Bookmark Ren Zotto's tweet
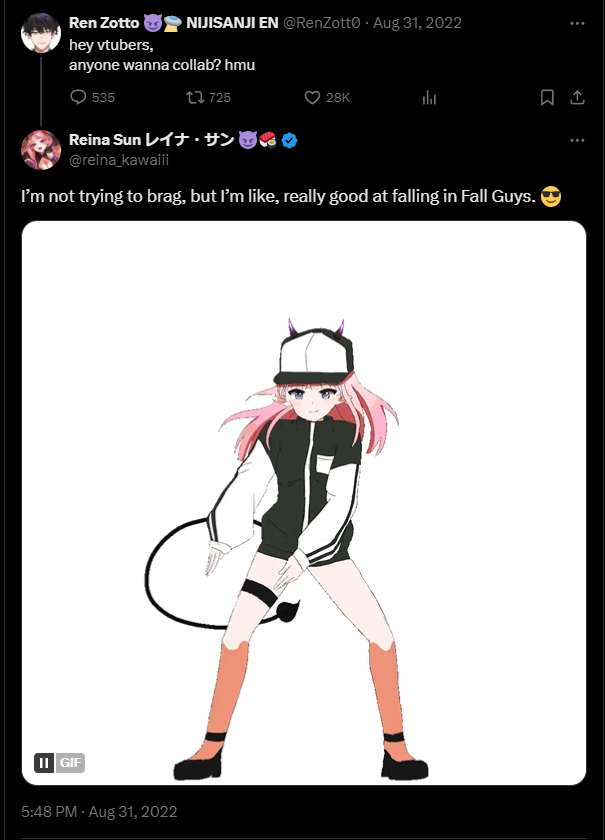 (x=547, y=97)
